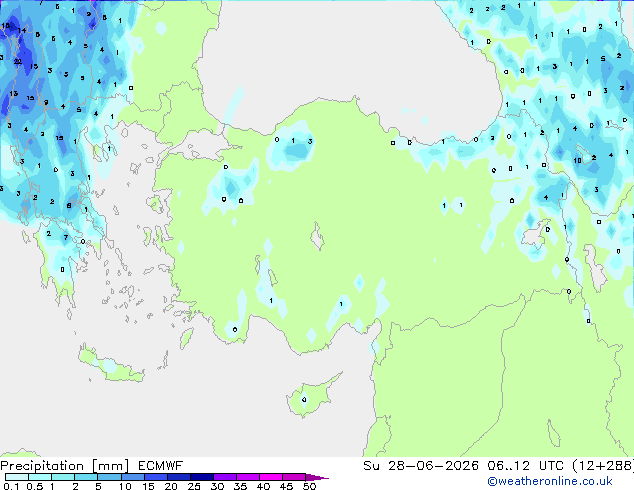Select the 30–35 mm purple legend swatch
634x490 pixels.
224,477
